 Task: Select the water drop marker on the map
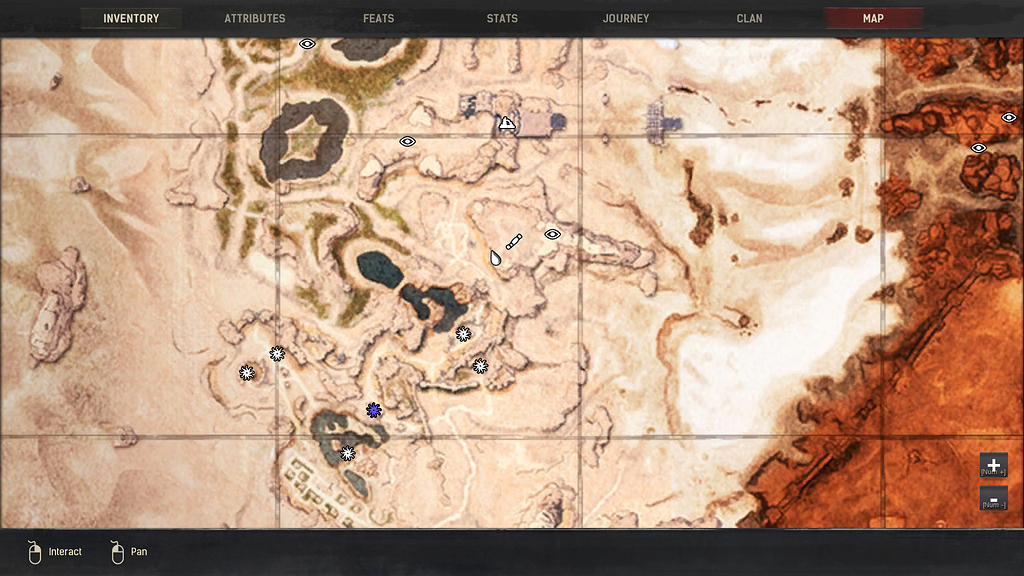click(x=495, y=256)
